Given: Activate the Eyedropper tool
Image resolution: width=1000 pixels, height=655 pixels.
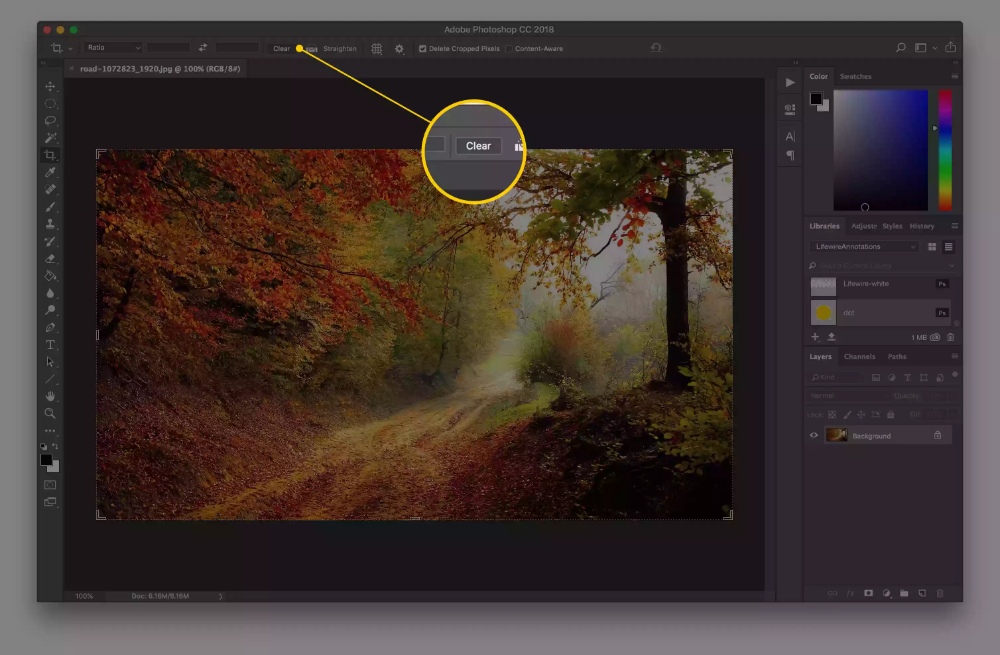Looking at the screenshot, I should tap(50, 172).
